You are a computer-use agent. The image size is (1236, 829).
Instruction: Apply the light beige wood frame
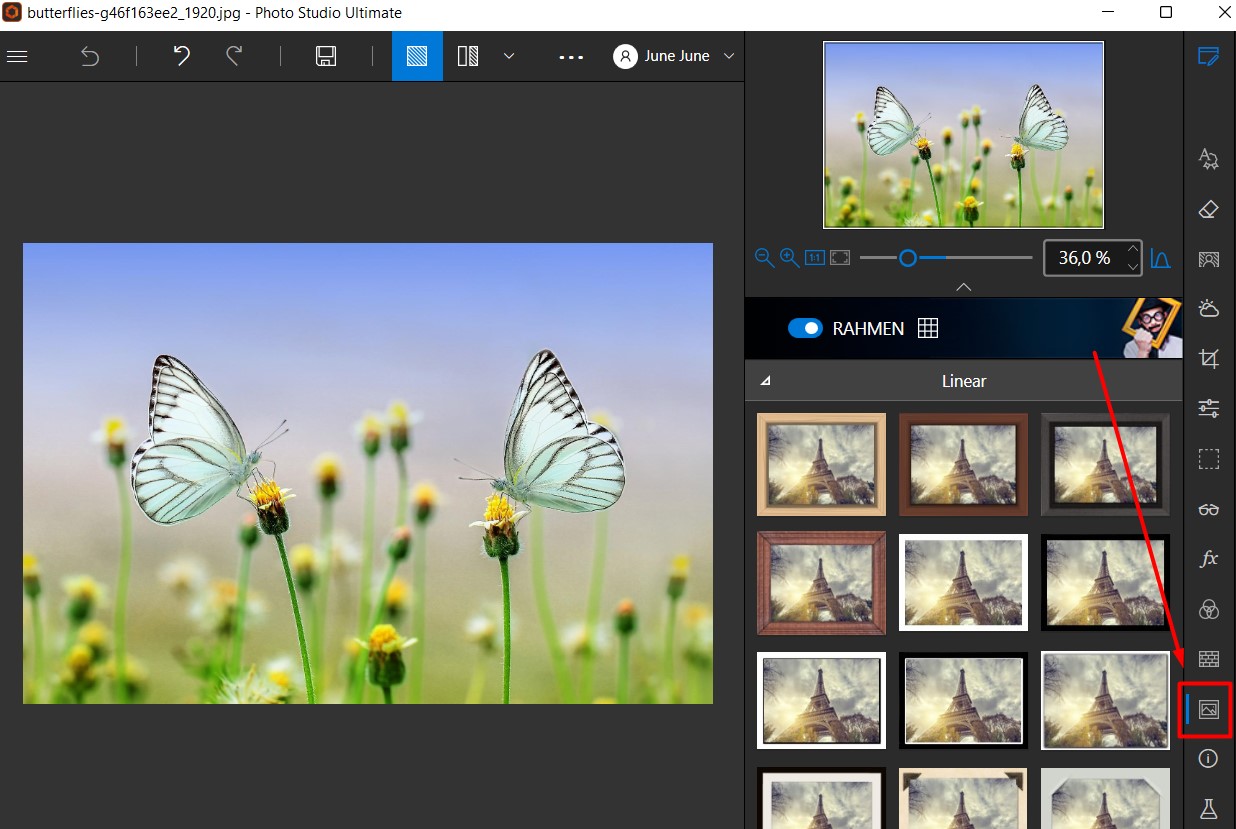821,464
